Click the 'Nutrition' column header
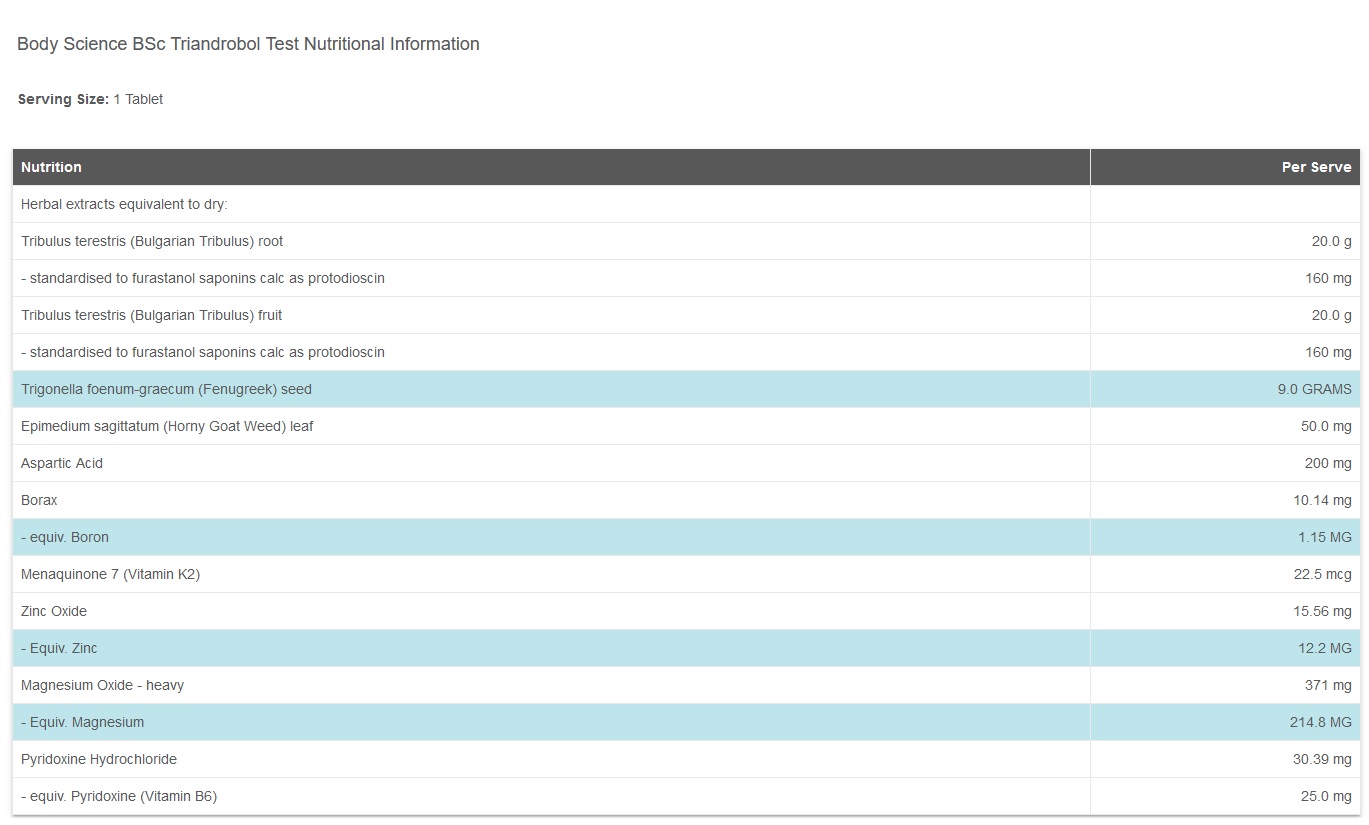Image resolution: width=1369 pixels, height=825 pixels. [551, 167]
